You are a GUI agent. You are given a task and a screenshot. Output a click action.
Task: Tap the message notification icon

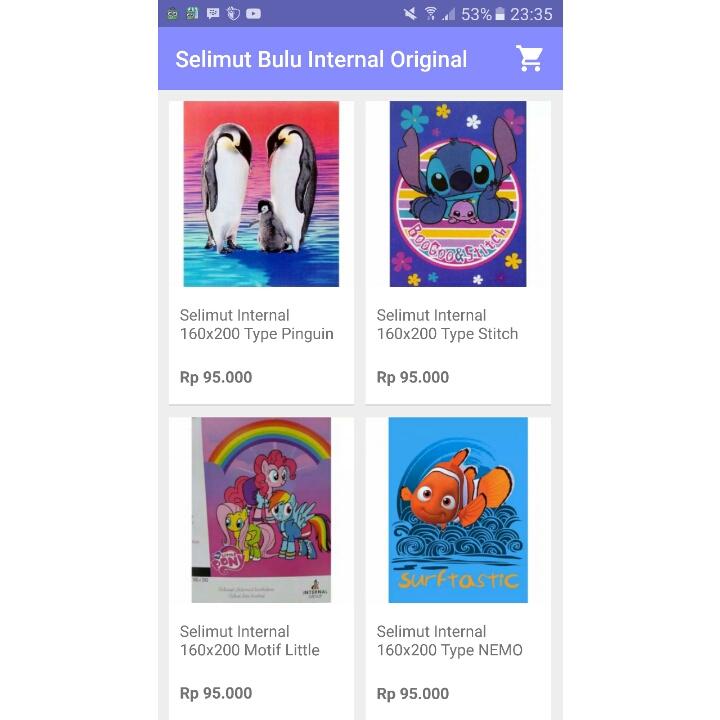(213, 14)
